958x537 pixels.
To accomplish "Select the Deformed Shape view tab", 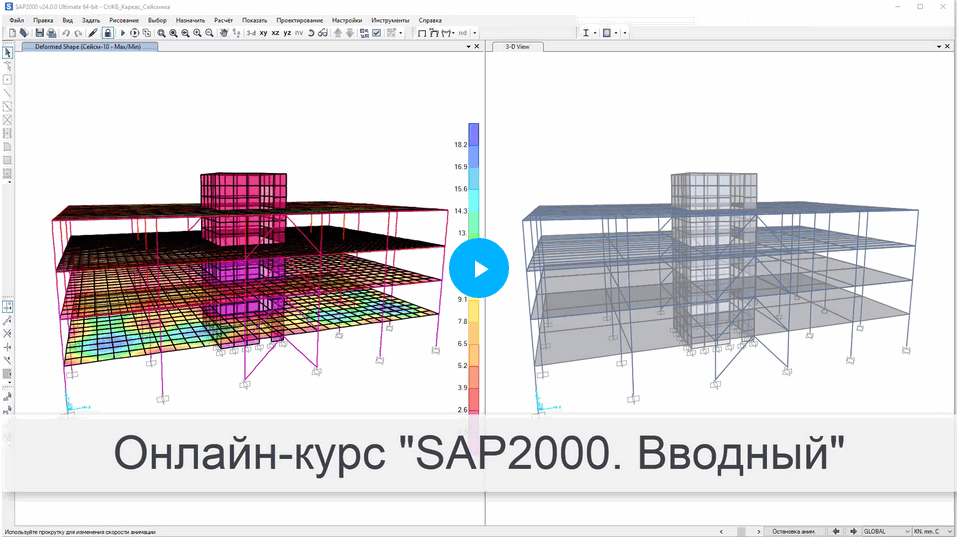I will [90, 46].
